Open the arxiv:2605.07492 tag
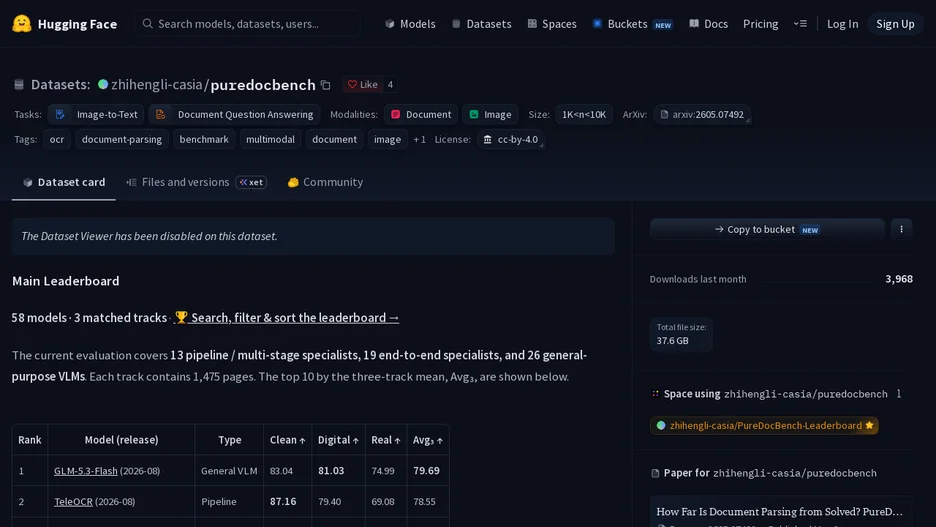Screen dimensions: 936x527 click(x=702, y=115)
